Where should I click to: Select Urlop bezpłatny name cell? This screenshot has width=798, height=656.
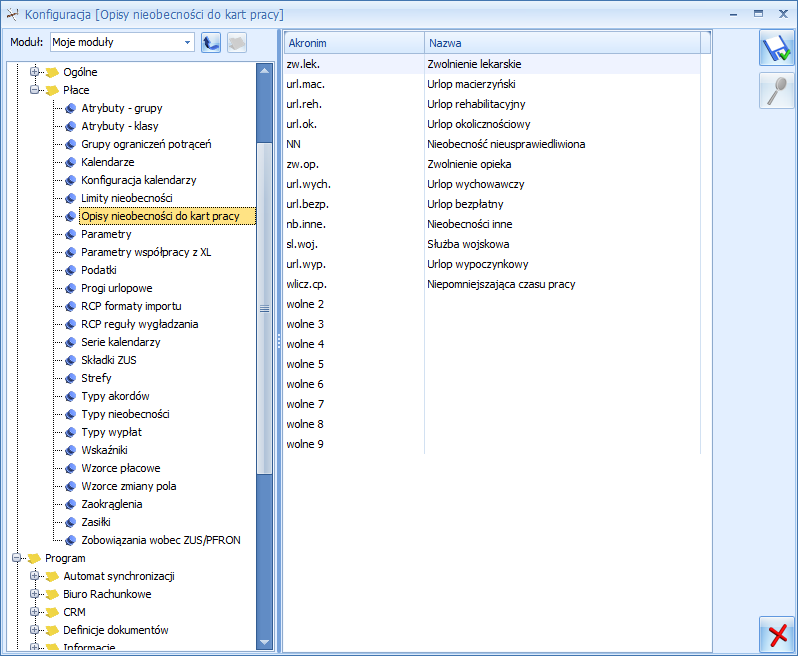(562, 204)
